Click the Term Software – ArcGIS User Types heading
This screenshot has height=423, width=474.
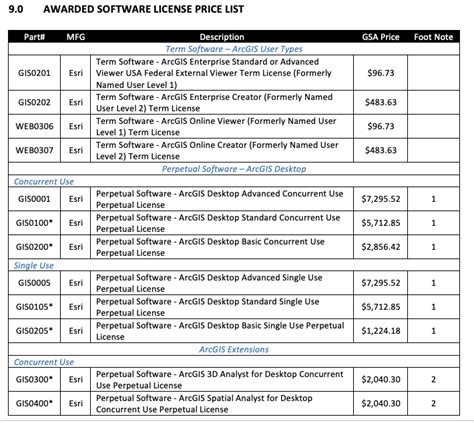[234, 49]
